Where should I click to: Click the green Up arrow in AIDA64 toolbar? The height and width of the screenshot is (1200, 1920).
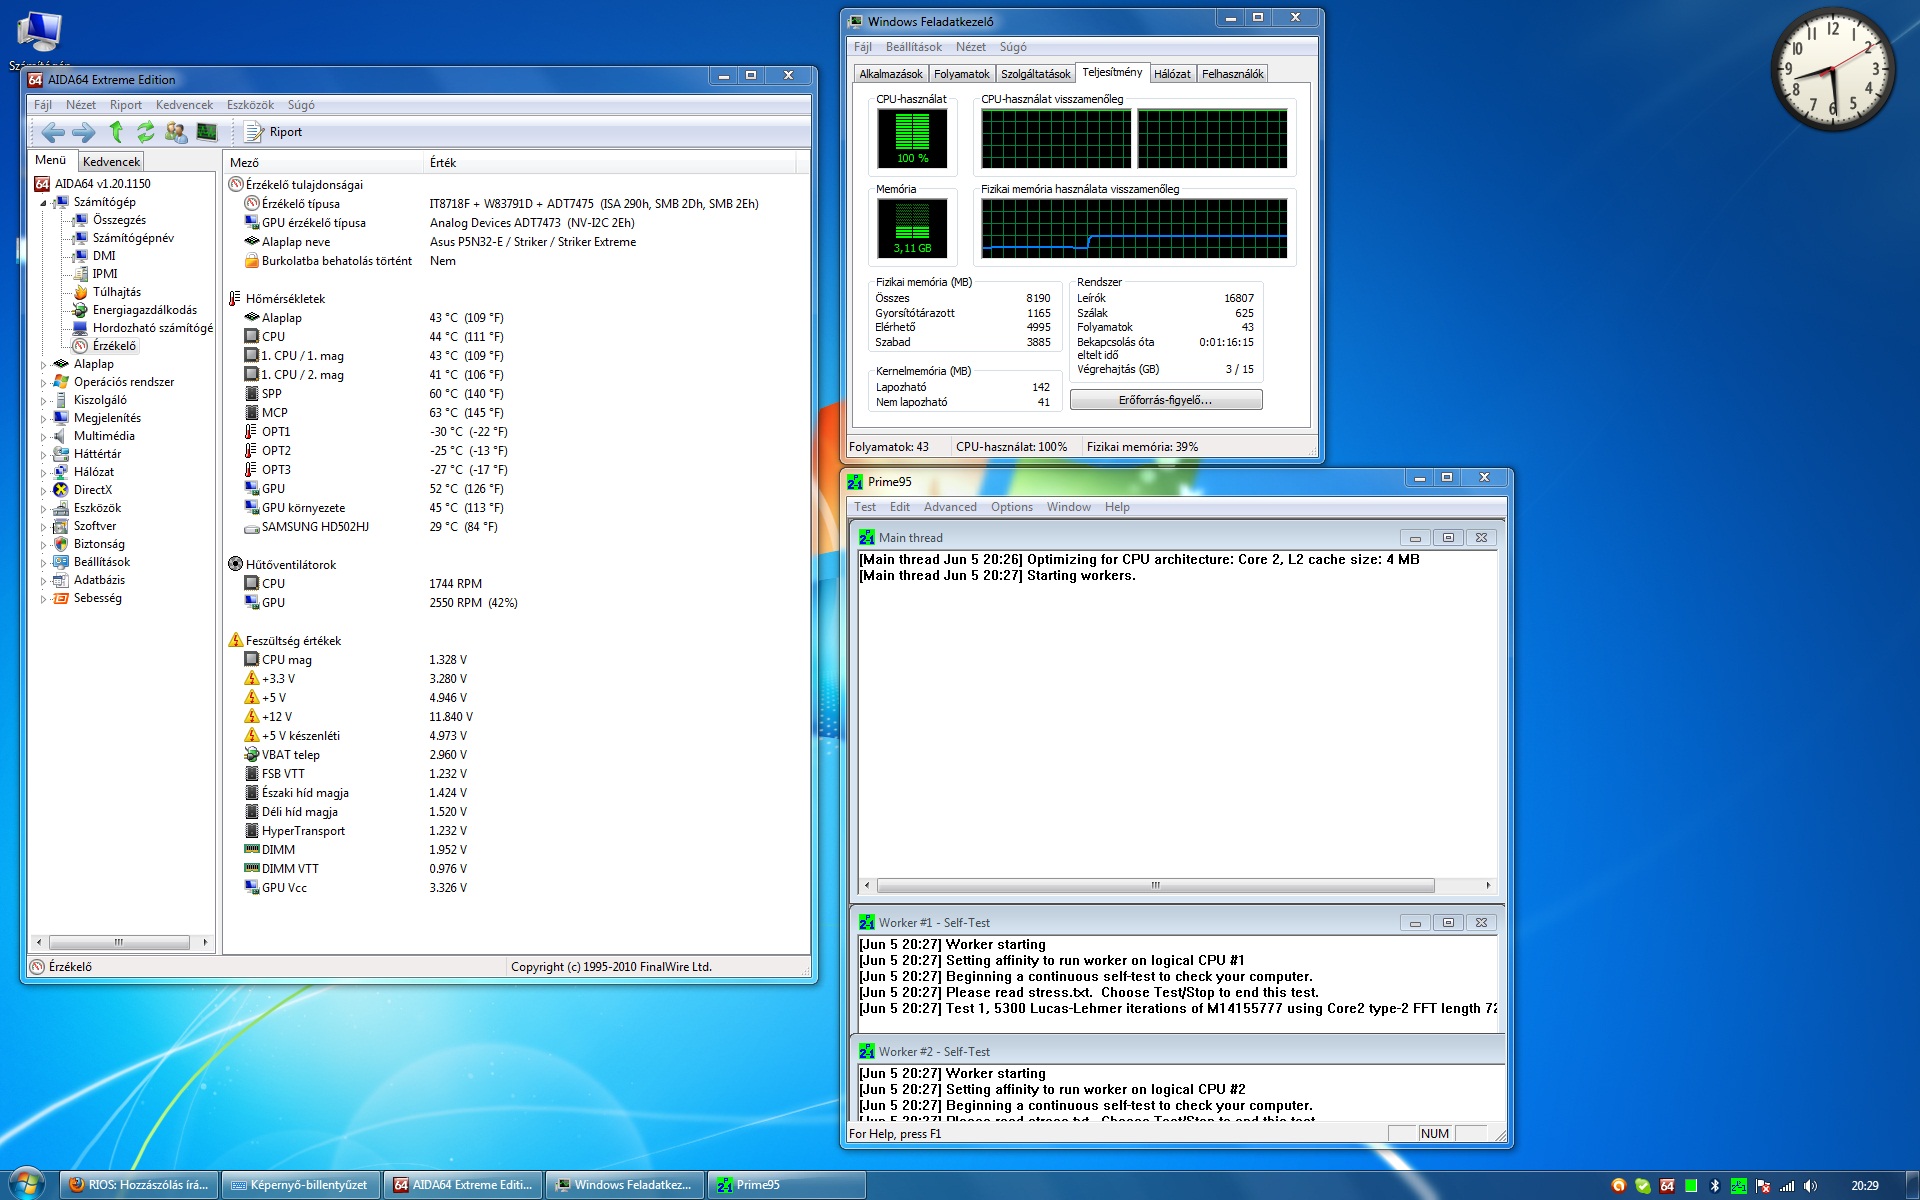click(116, 132)
